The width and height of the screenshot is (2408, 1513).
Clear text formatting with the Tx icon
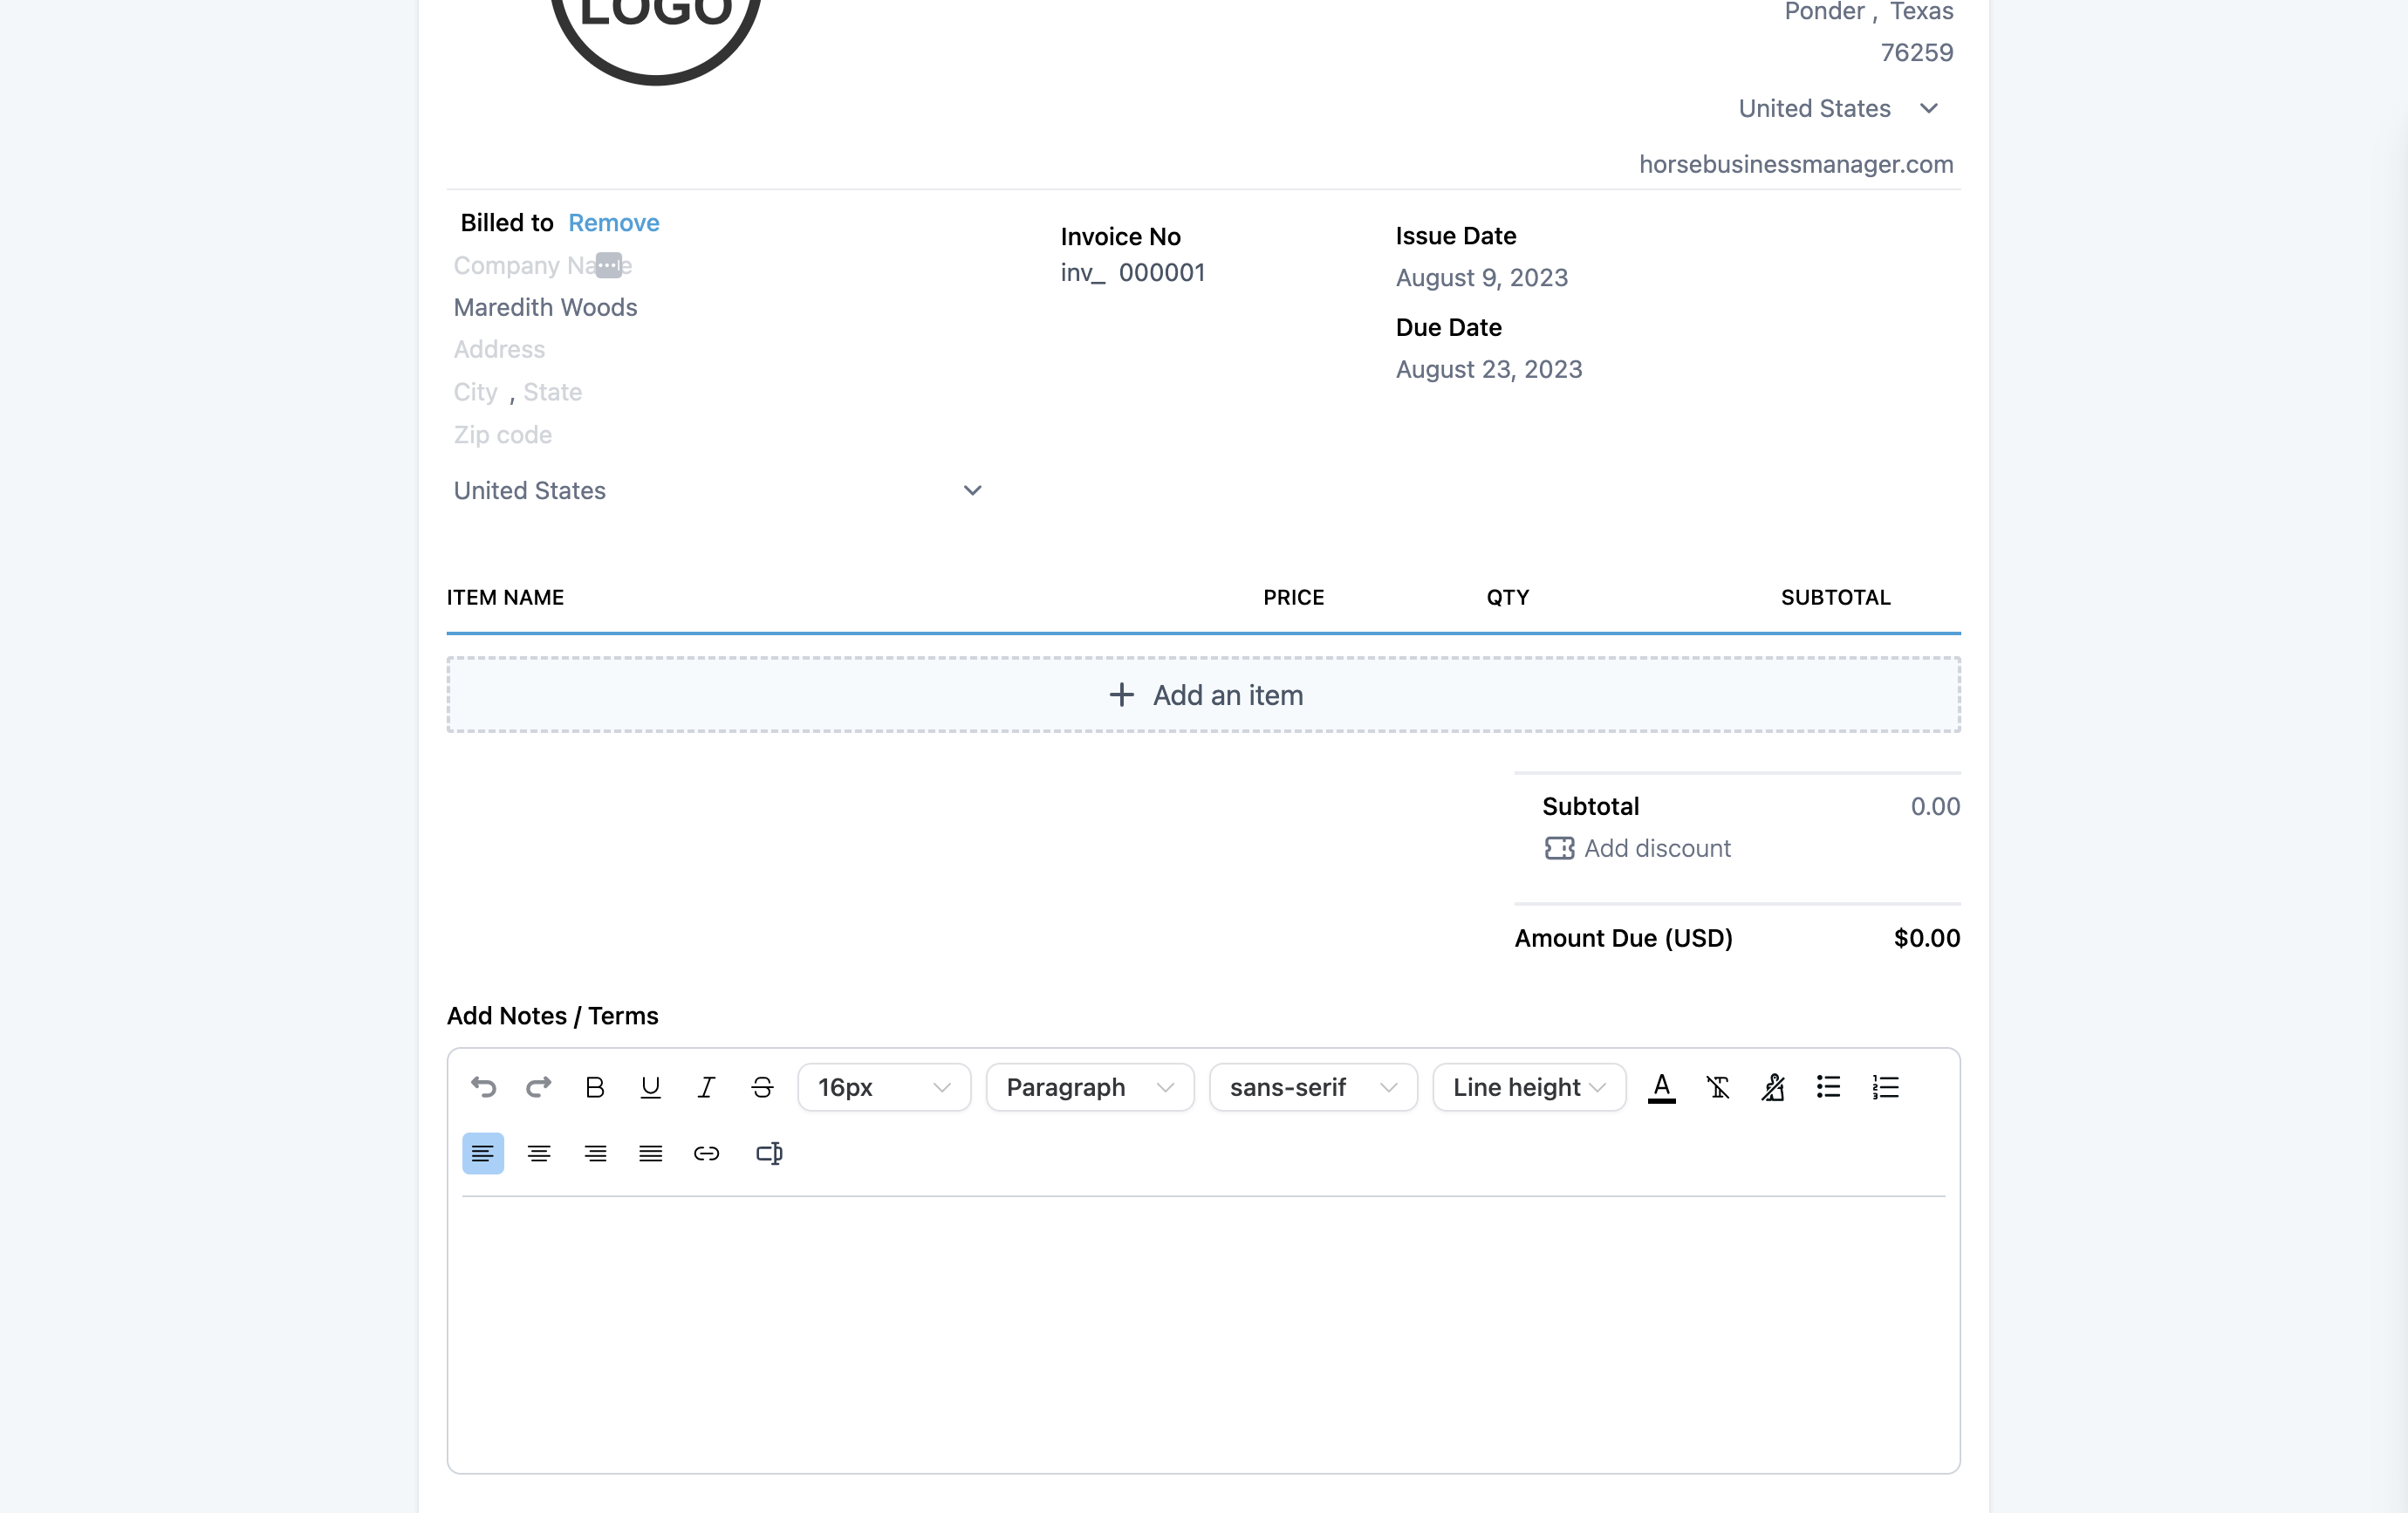click(x=1718, y=1087)
